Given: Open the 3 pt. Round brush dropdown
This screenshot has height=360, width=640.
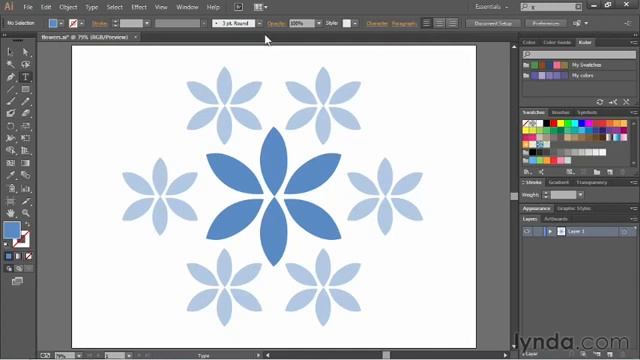Looking at the screenshot, I should point(260,23).
